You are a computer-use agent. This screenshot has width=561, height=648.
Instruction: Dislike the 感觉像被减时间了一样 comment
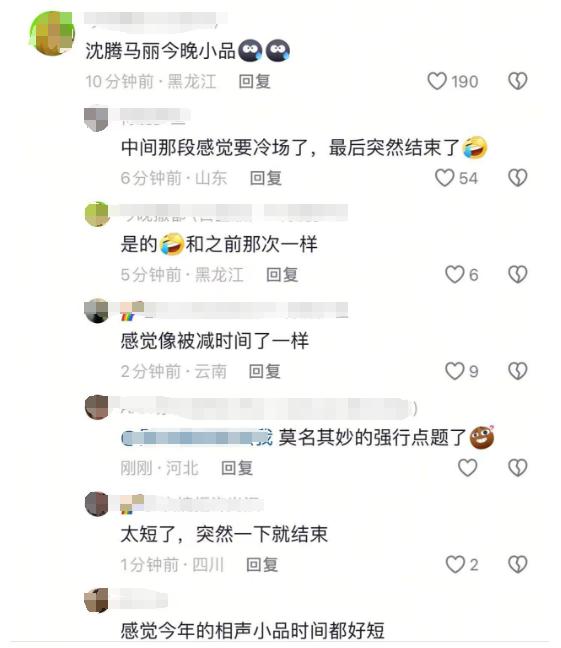tap(518, 371)
